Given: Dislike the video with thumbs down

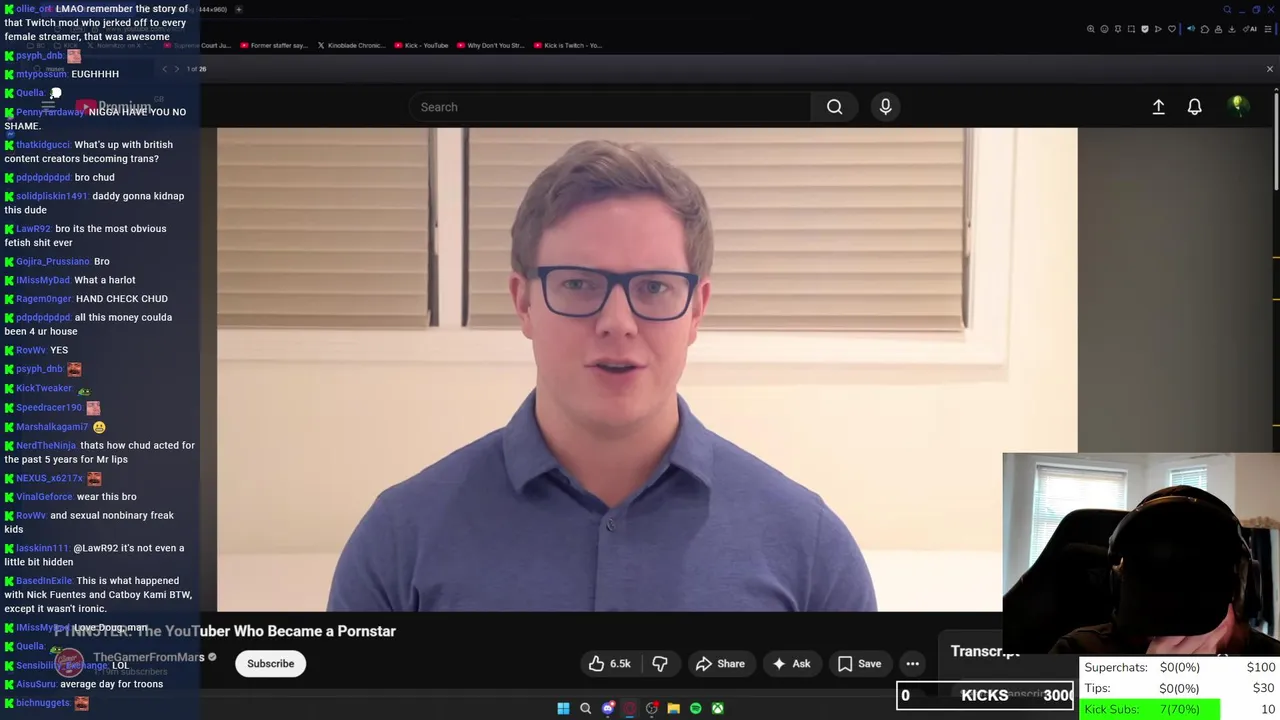Looking at the screenshot, I should (660, 663).
